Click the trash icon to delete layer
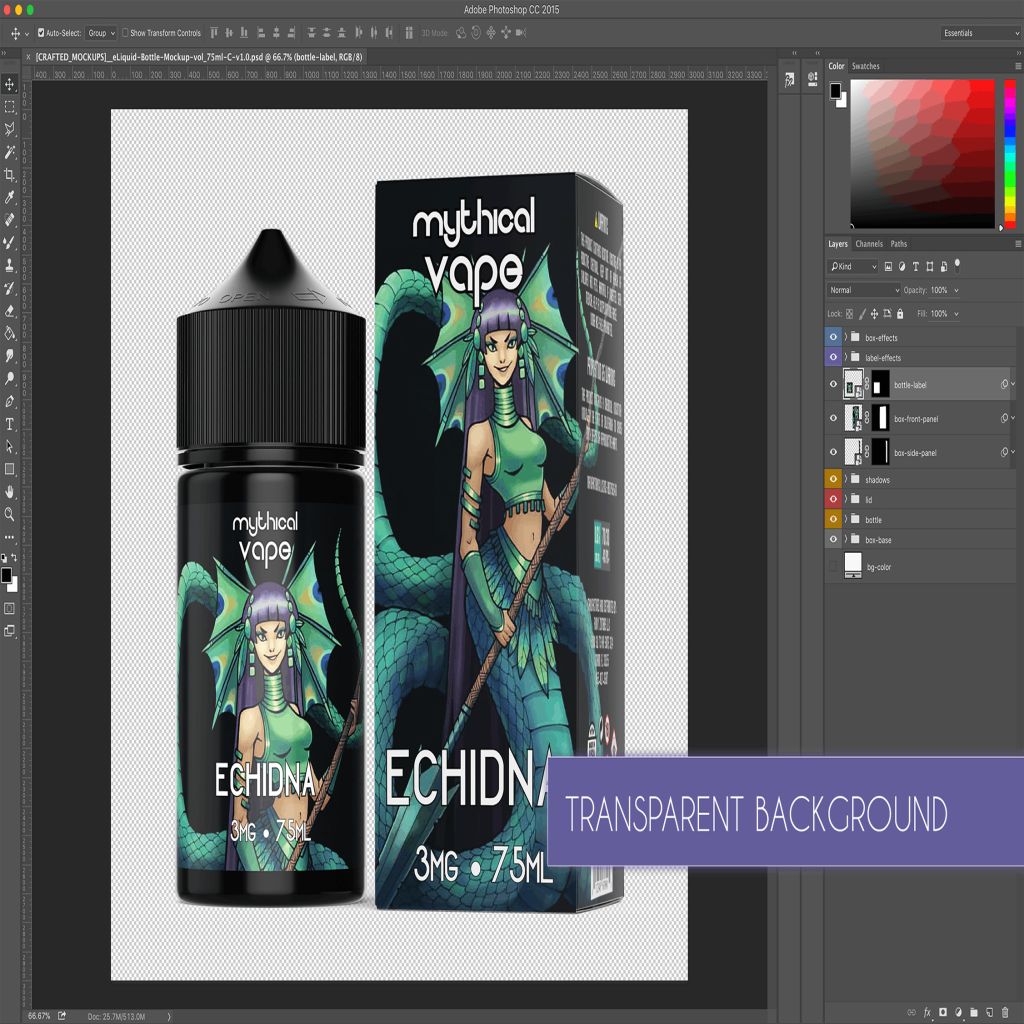Viewport: 1024px width, 1024px height. pyautogui.click(x=1005, y=1012)
